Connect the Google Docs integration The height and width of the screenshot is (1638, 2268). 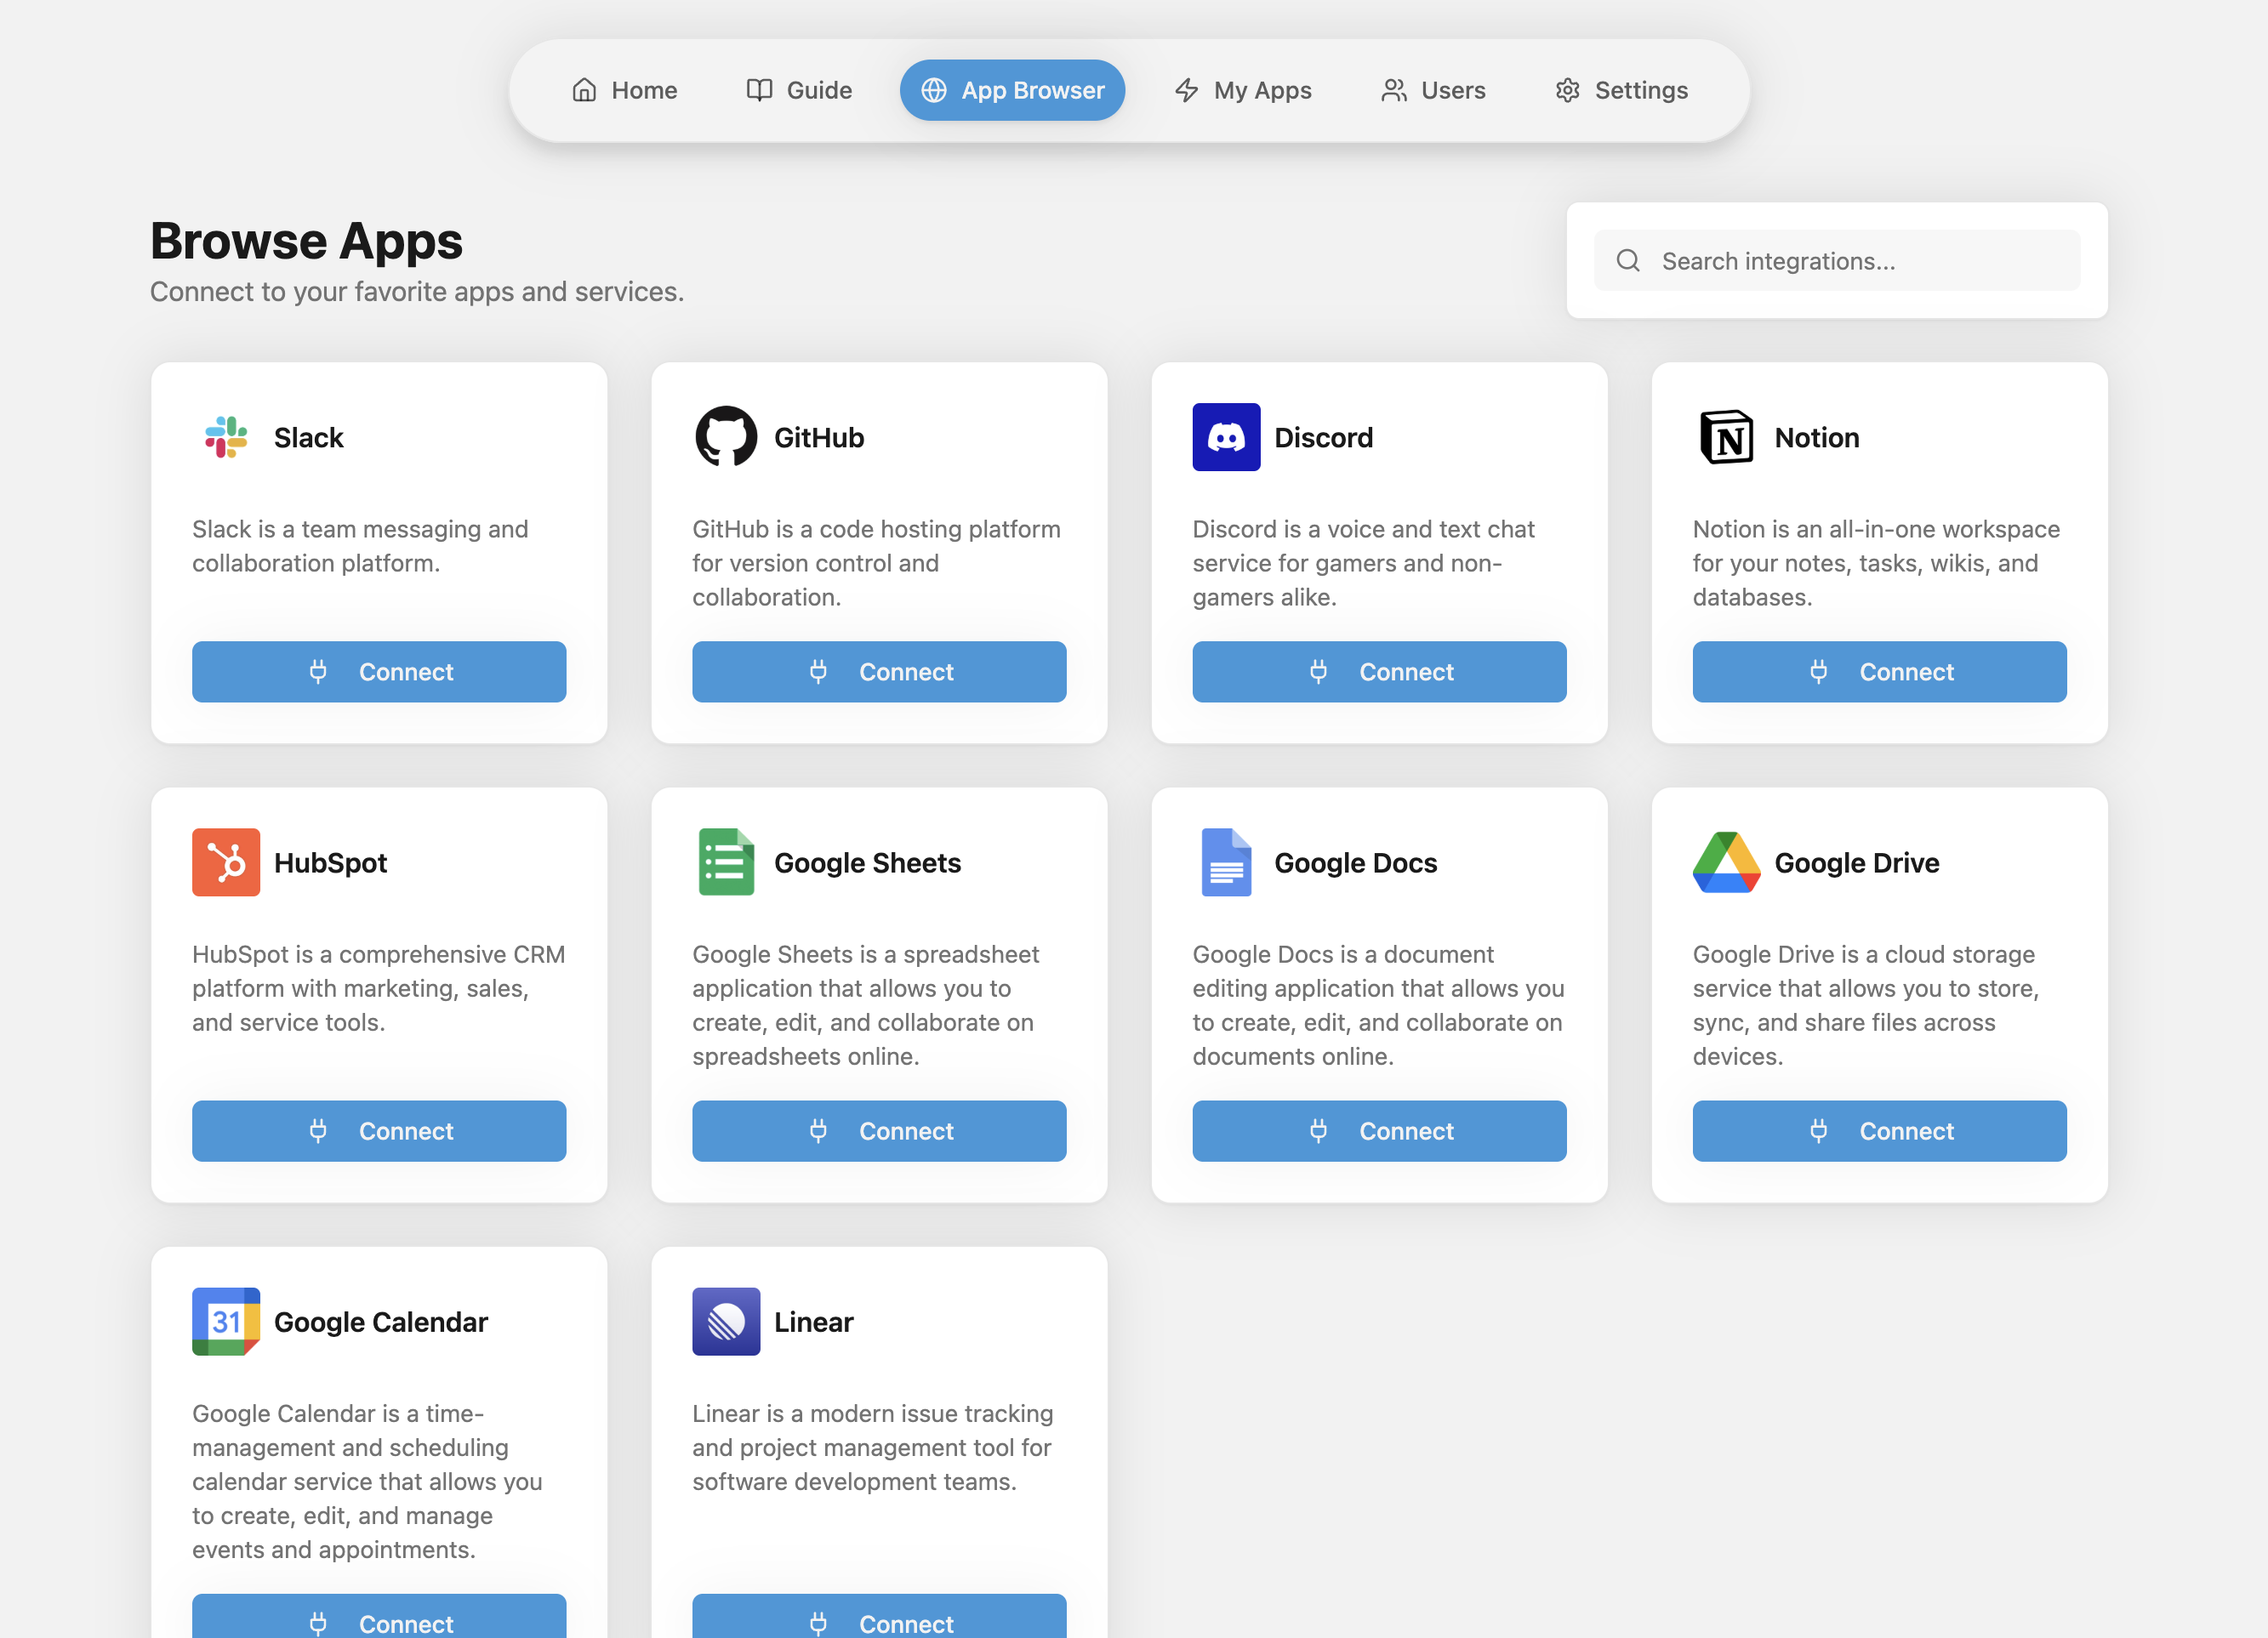click(1379, 1131)
